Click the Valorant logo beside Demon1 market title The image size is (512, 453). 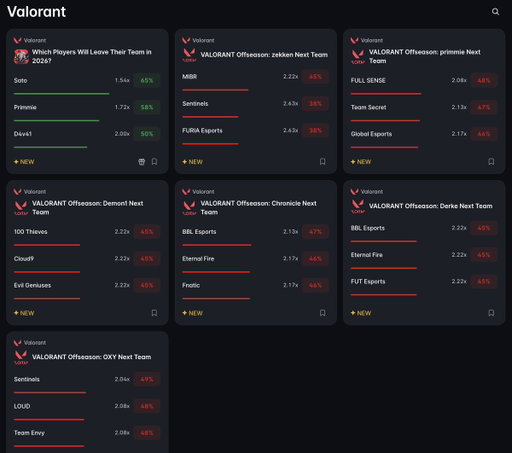pyautogui.click(x=21, y=208)
